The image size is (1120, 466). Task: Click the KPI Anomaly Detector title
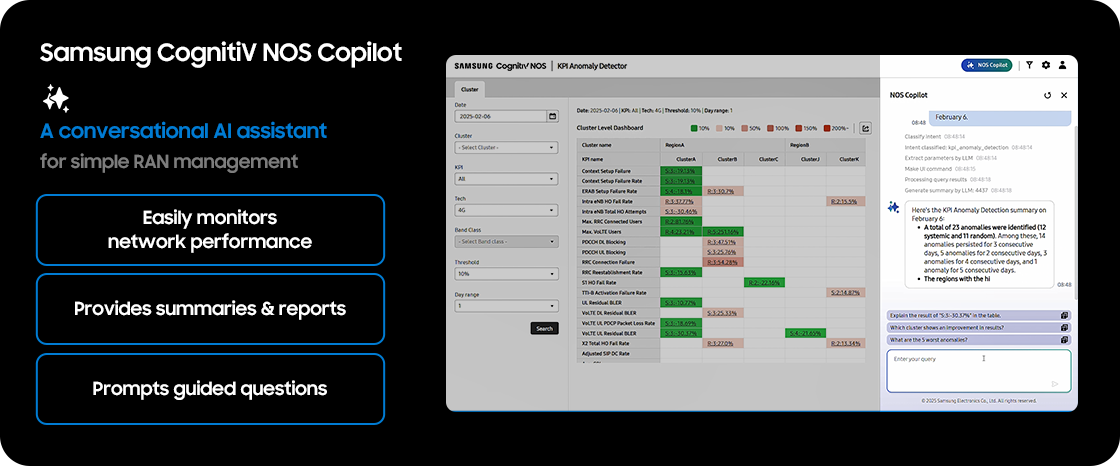pos(591,66)
